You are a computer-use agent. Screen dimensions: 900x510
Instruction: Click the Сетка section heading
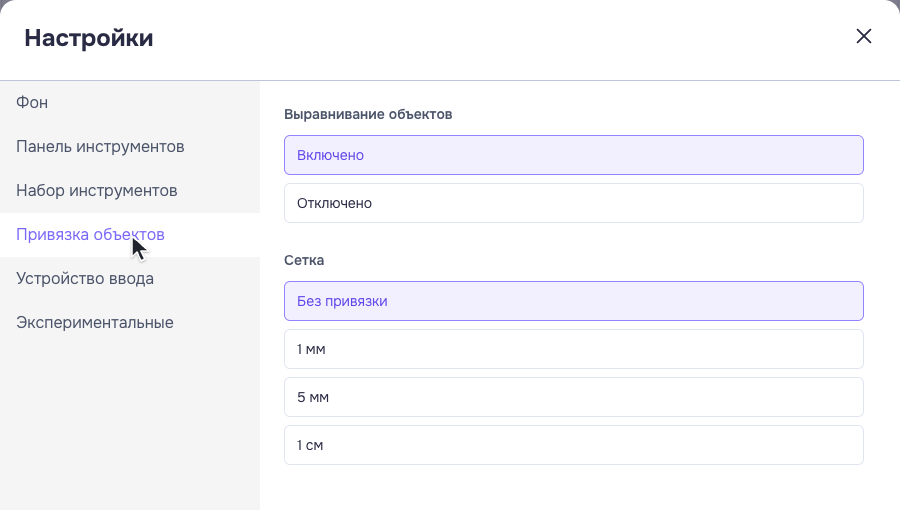pyautogui.click(x=304, y=260)
